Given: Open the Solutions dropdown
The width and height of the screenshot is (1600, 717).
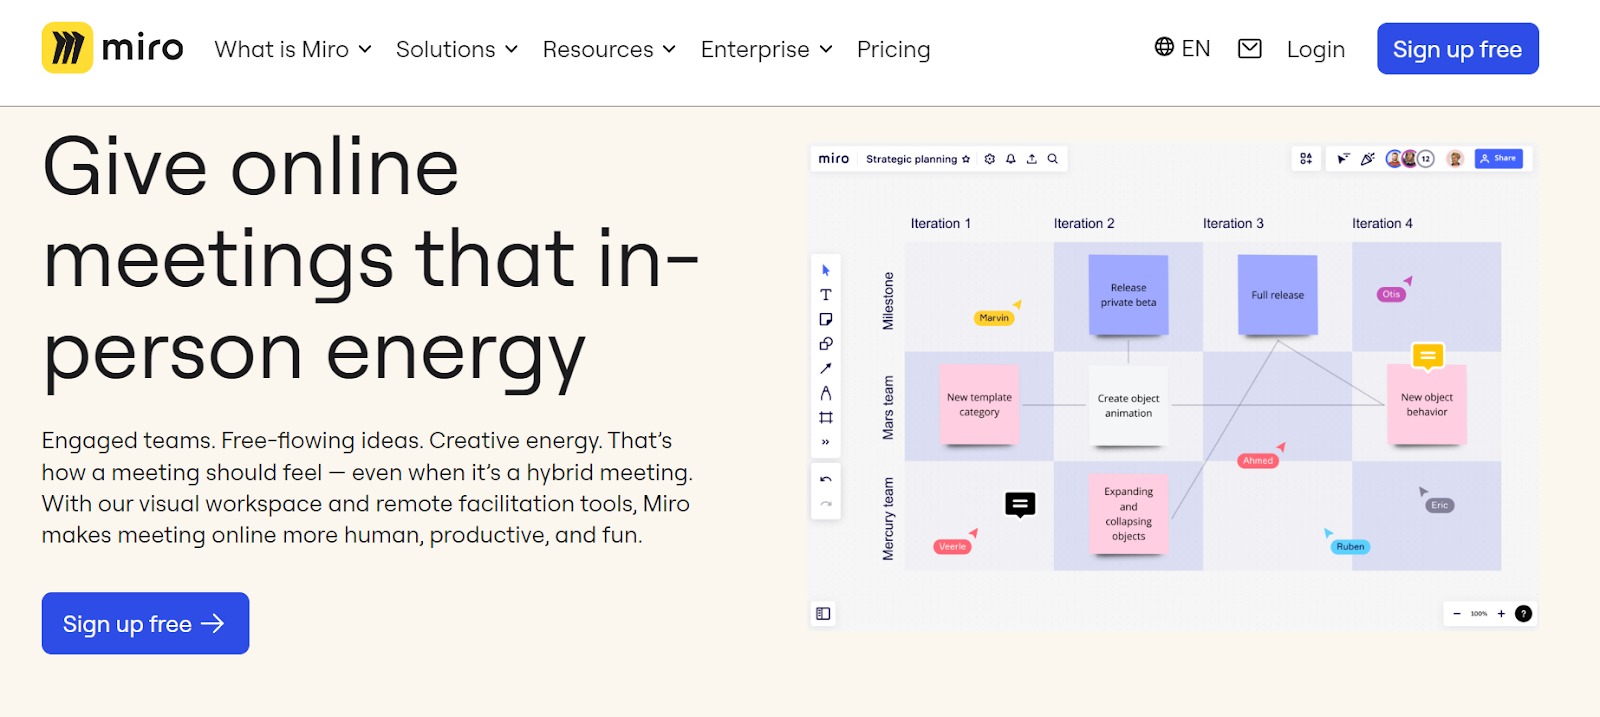Looking at the screenshot, I should (x=457, y=49).
